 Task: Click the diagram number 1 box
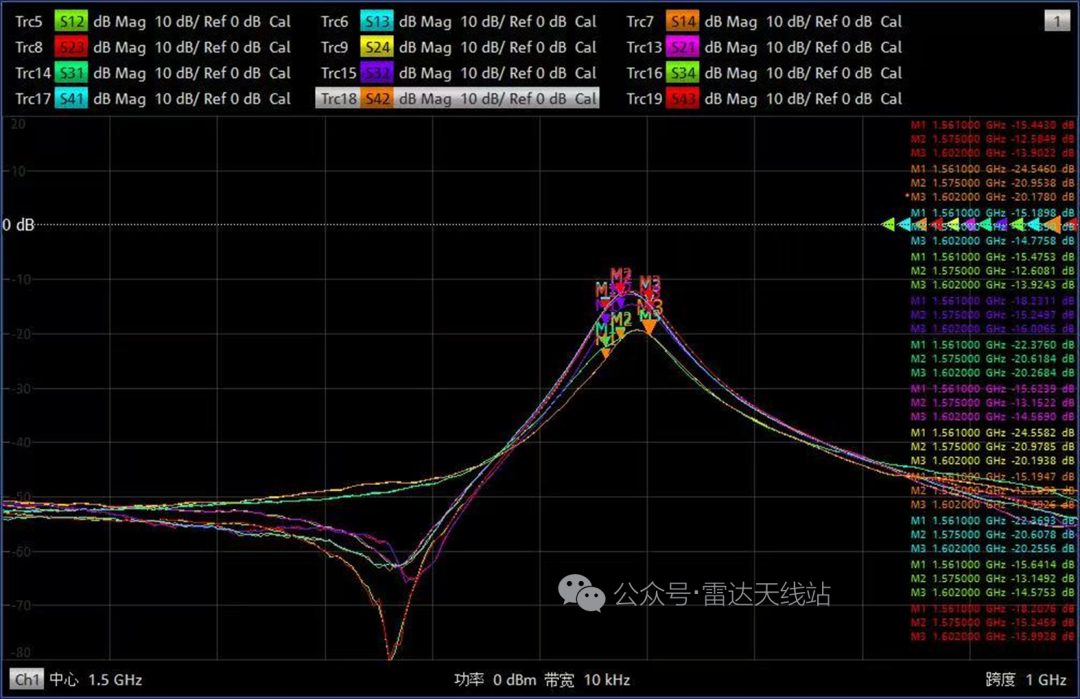1057,21
